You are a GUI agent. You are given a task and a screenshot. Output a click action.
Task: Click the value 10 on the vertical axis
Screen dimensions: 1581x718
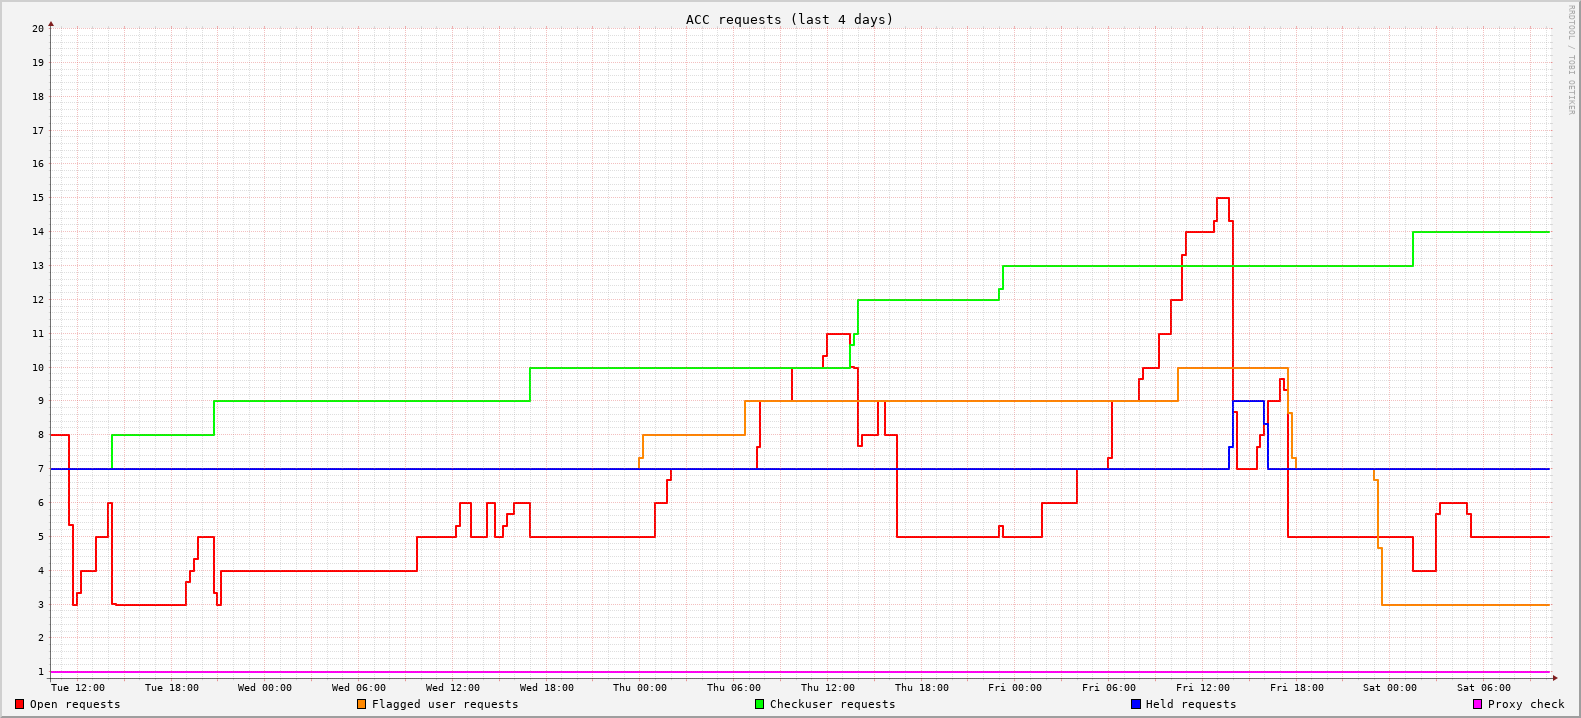[x=38, y=367]
